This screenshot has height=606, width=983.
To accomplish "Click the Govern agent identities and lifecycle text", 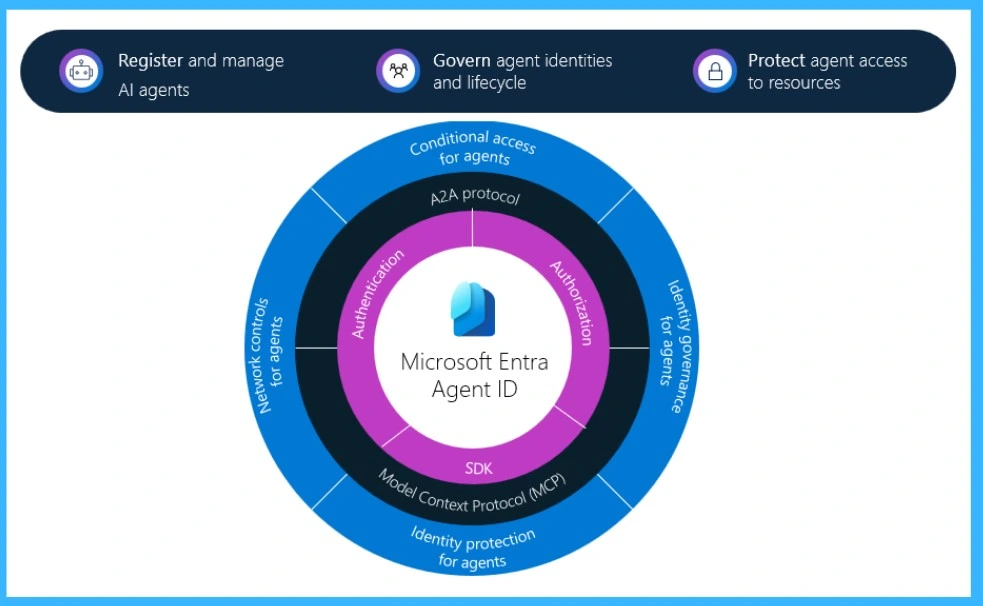I will [x=523, y=71].
